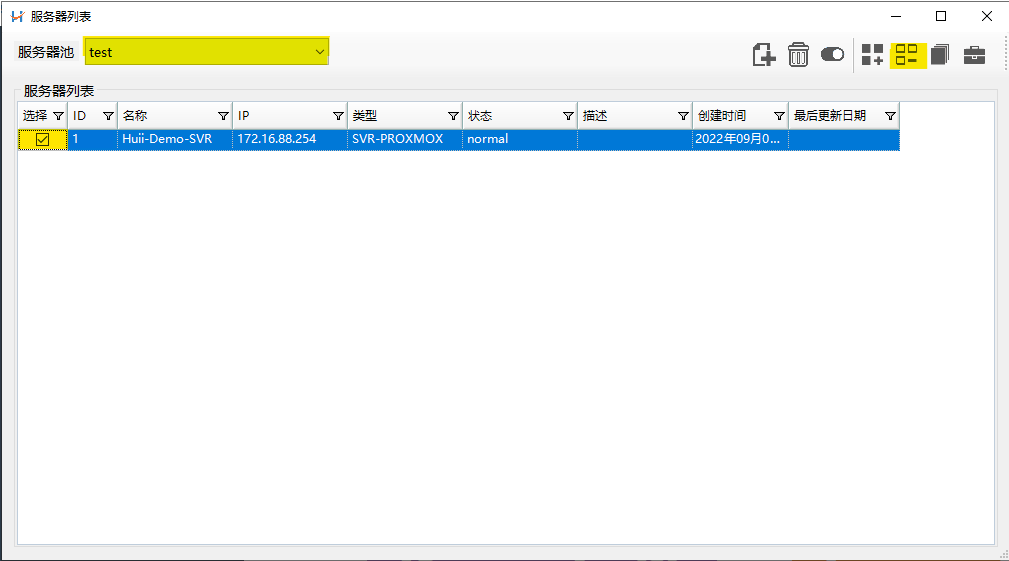Open filter on the 名称 column
This screenshot has width=1009, height=561.
(223, 116)
